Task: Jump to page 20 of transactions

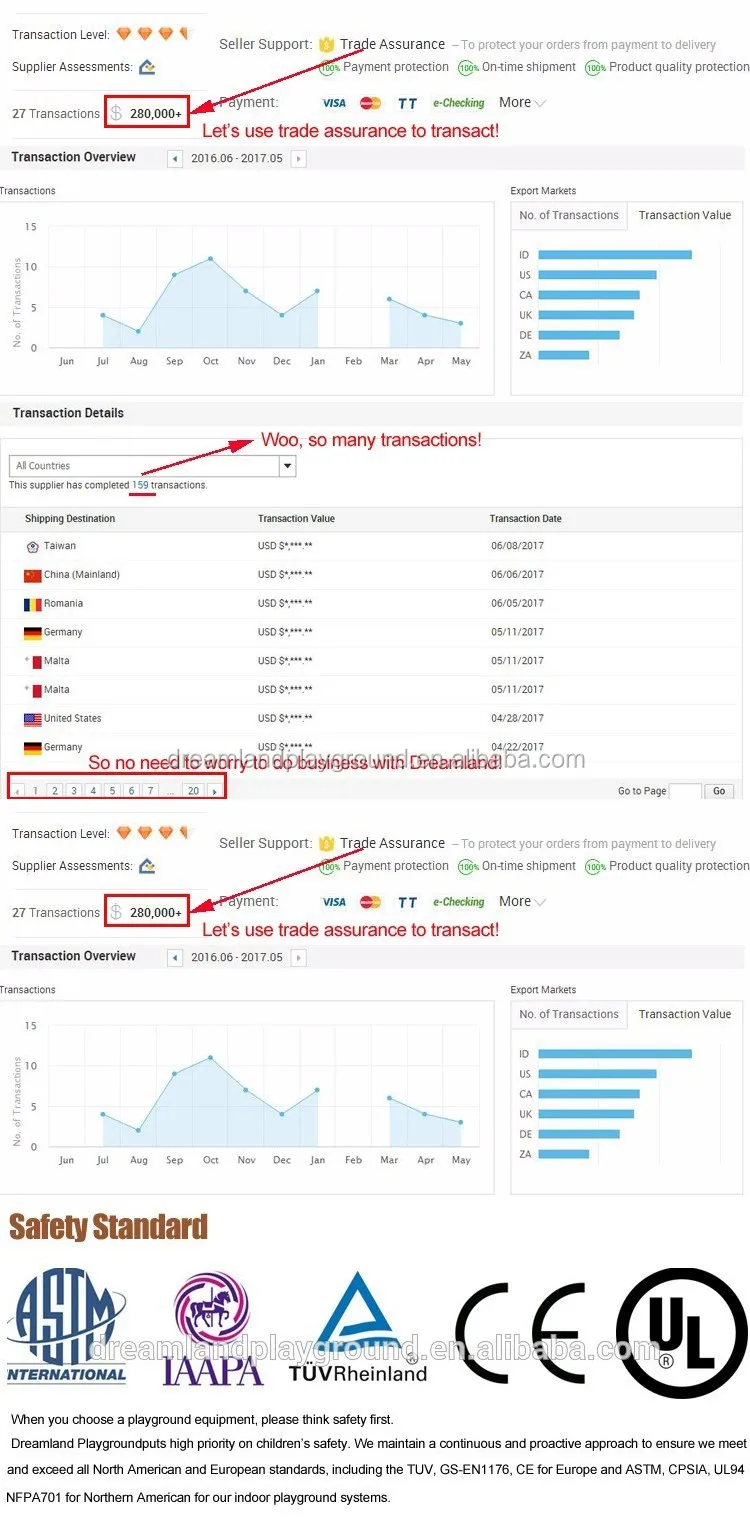Action: [x=193, y=790]
